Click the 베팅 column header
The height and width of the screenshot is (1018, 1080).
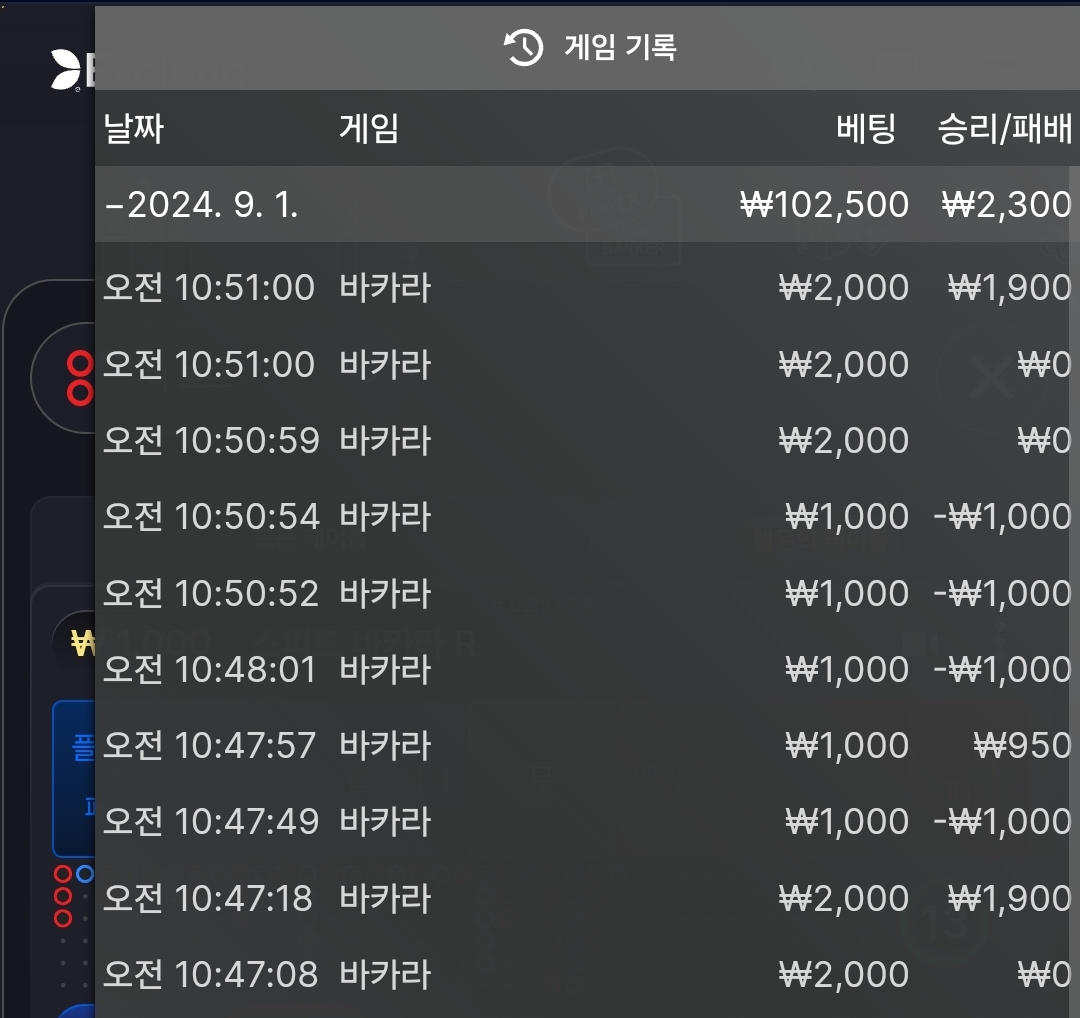pos(866,129)
